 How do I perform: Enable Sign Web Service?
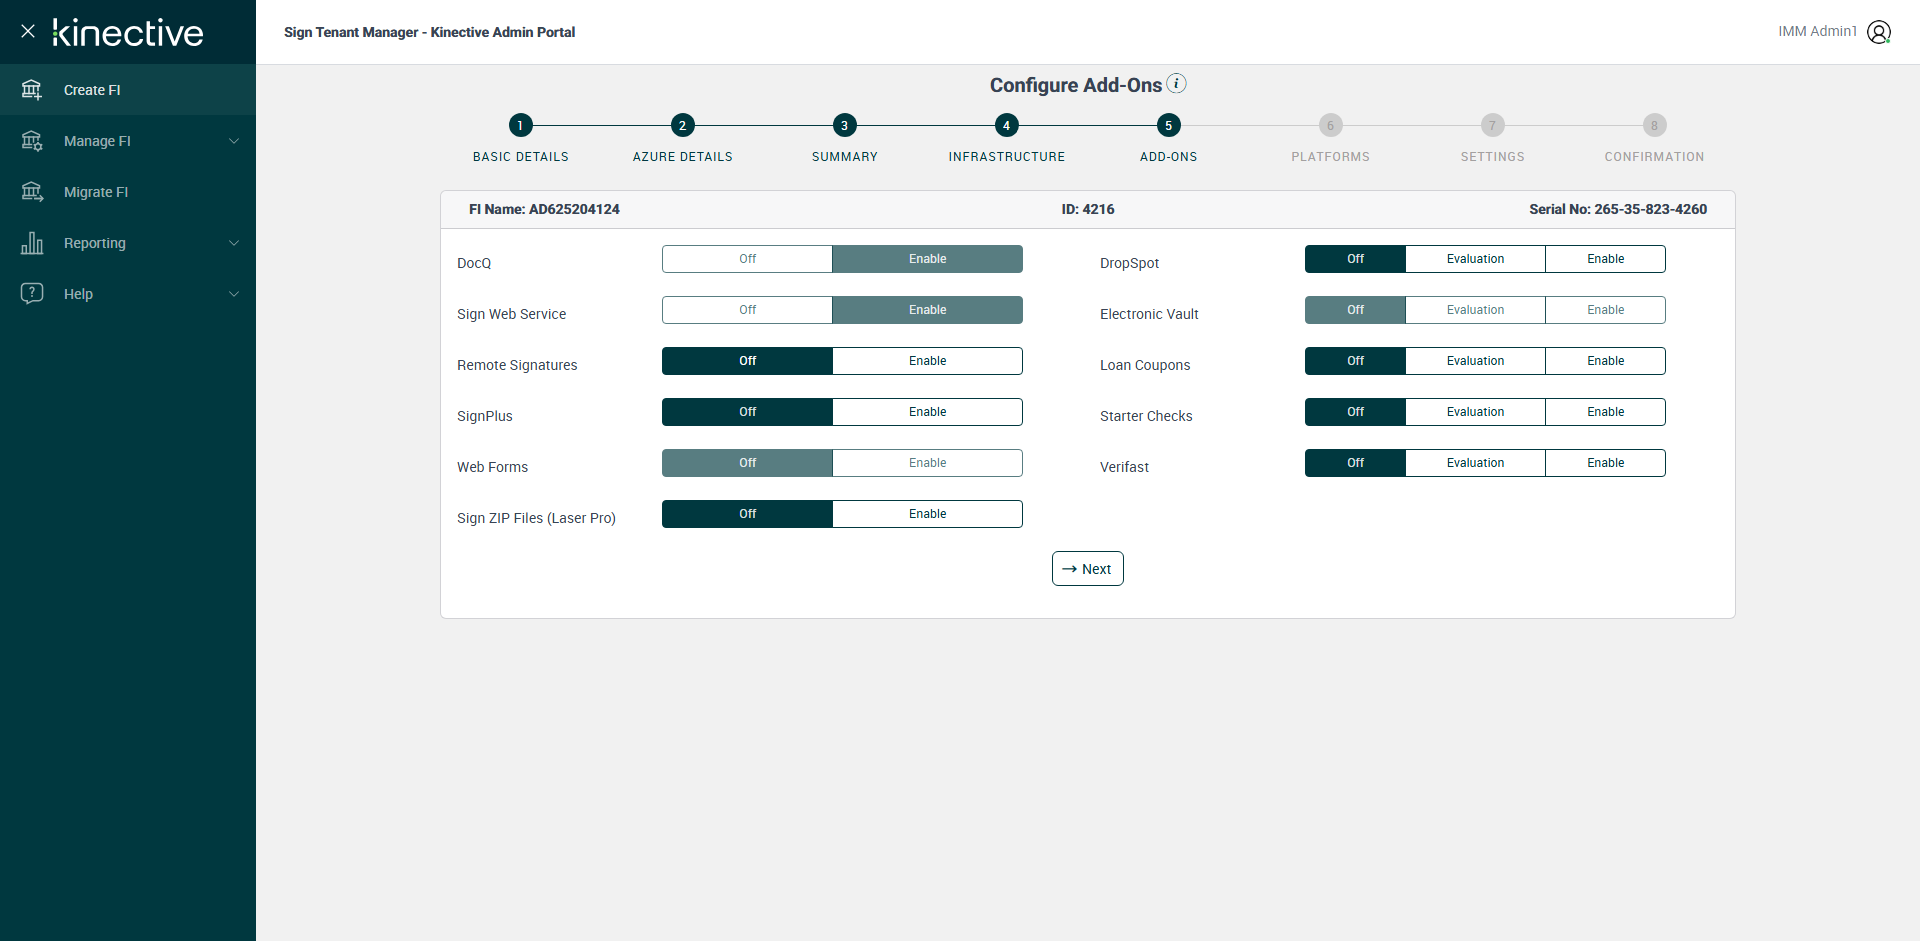927,310
